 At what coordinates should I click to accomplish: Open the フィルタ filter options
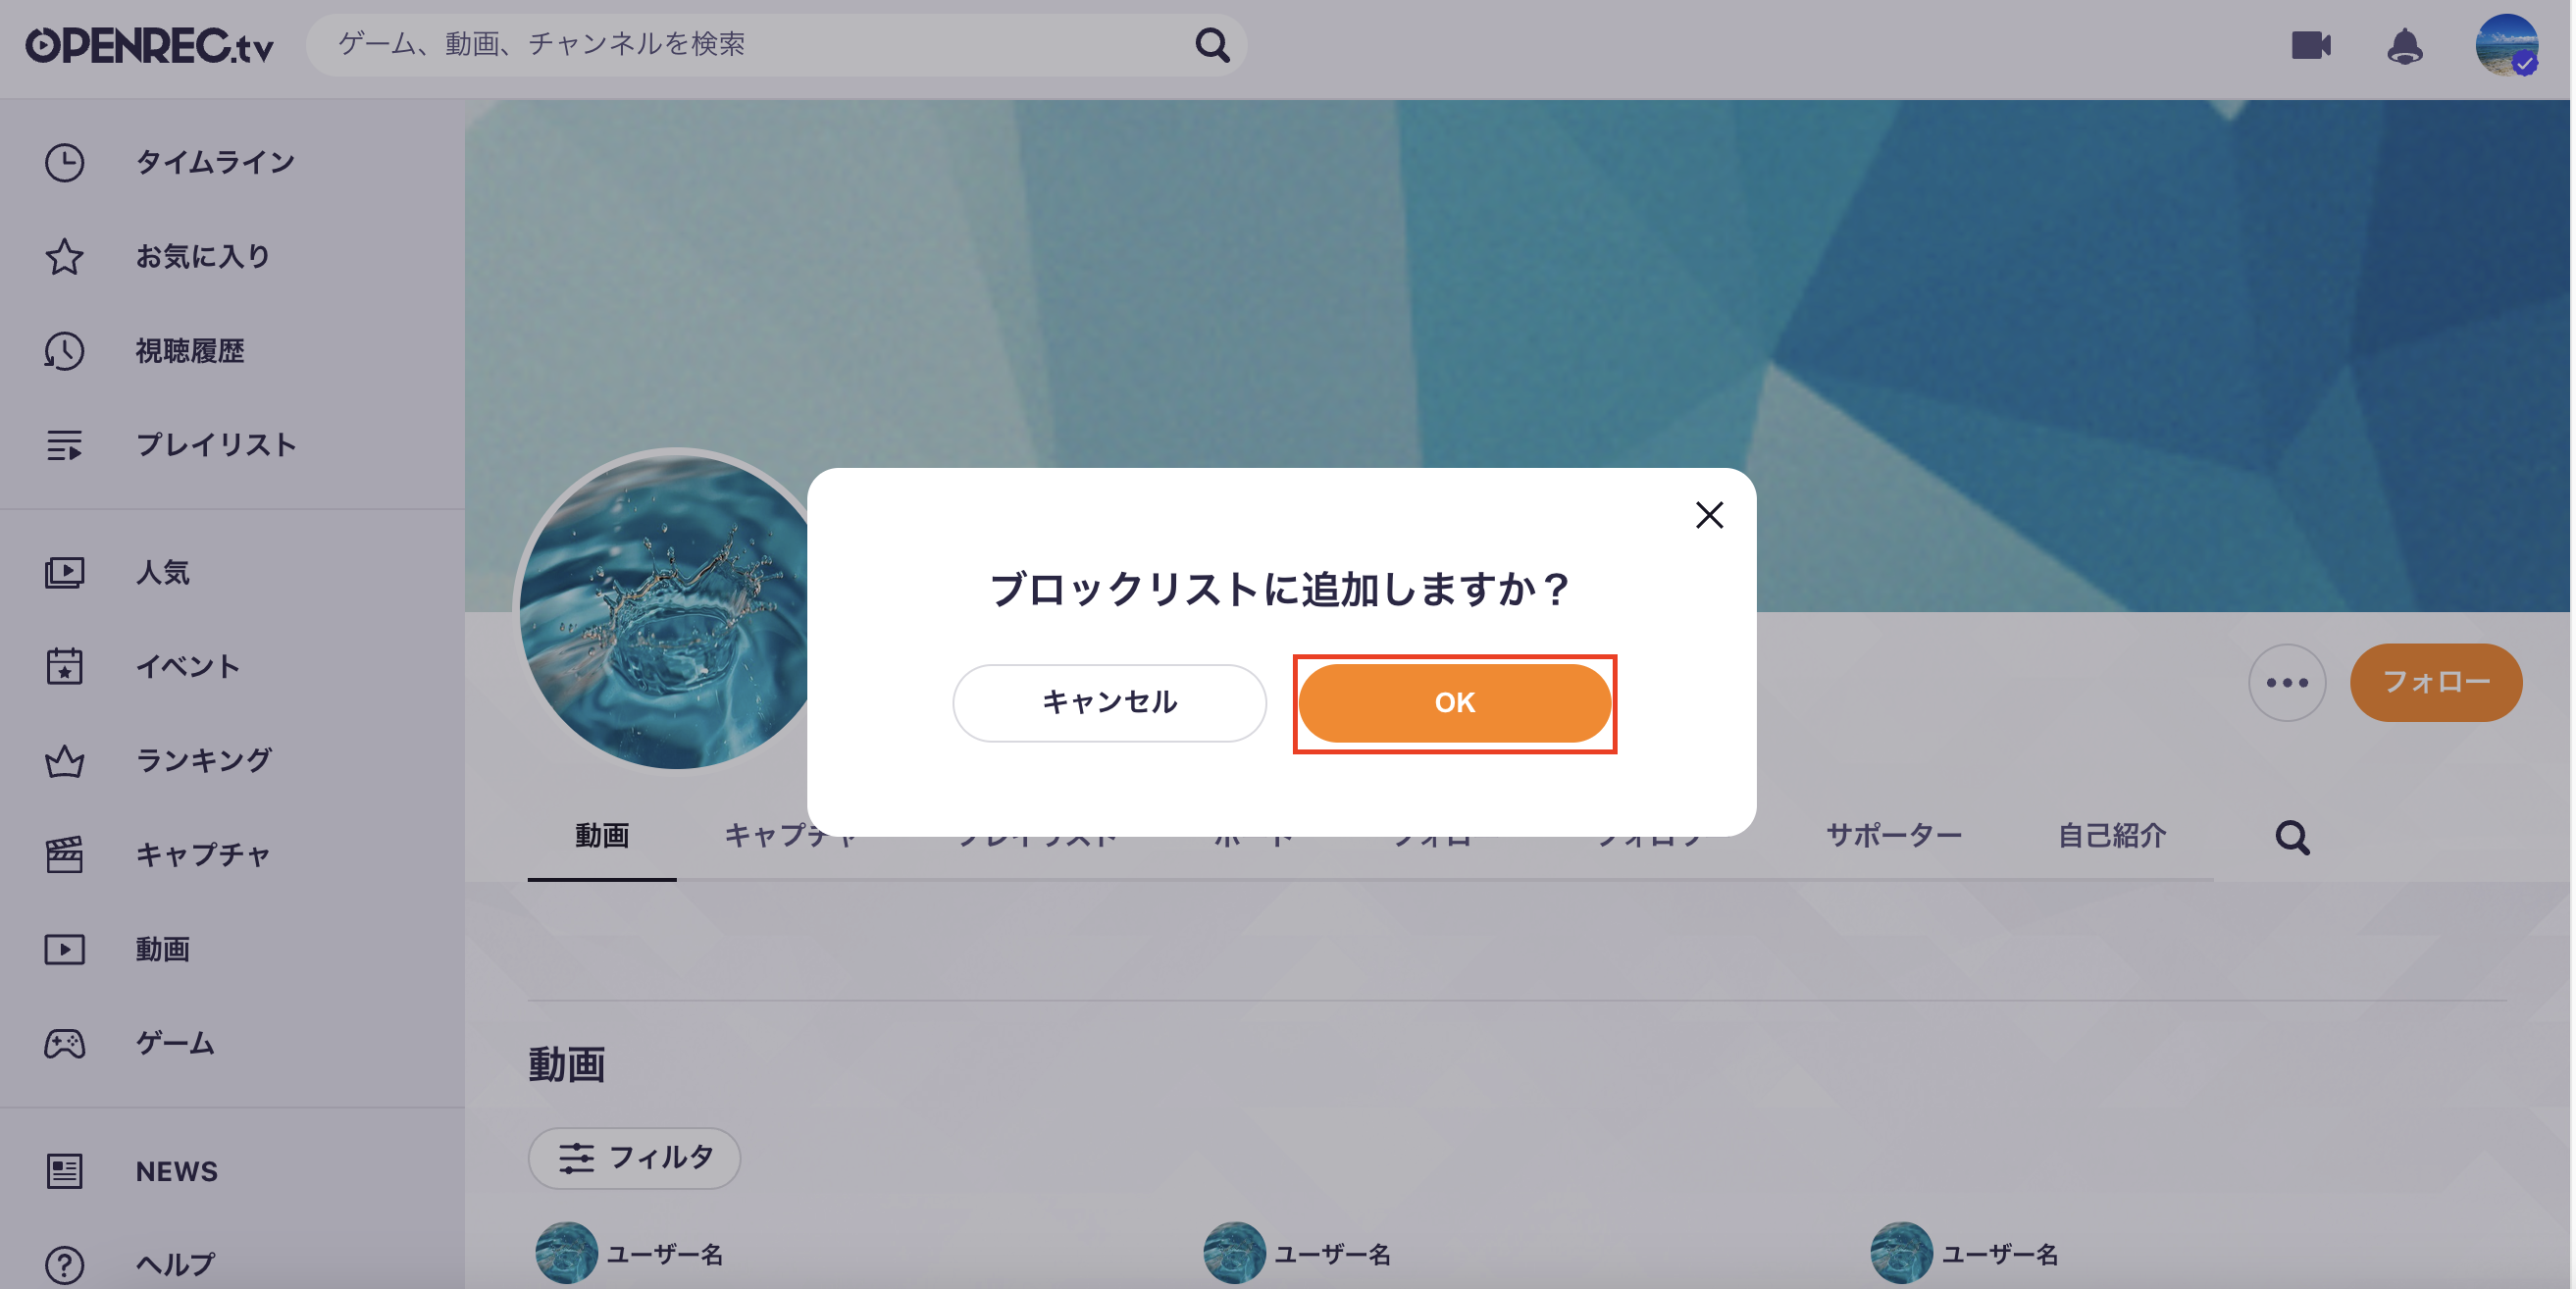[634, 1158]
